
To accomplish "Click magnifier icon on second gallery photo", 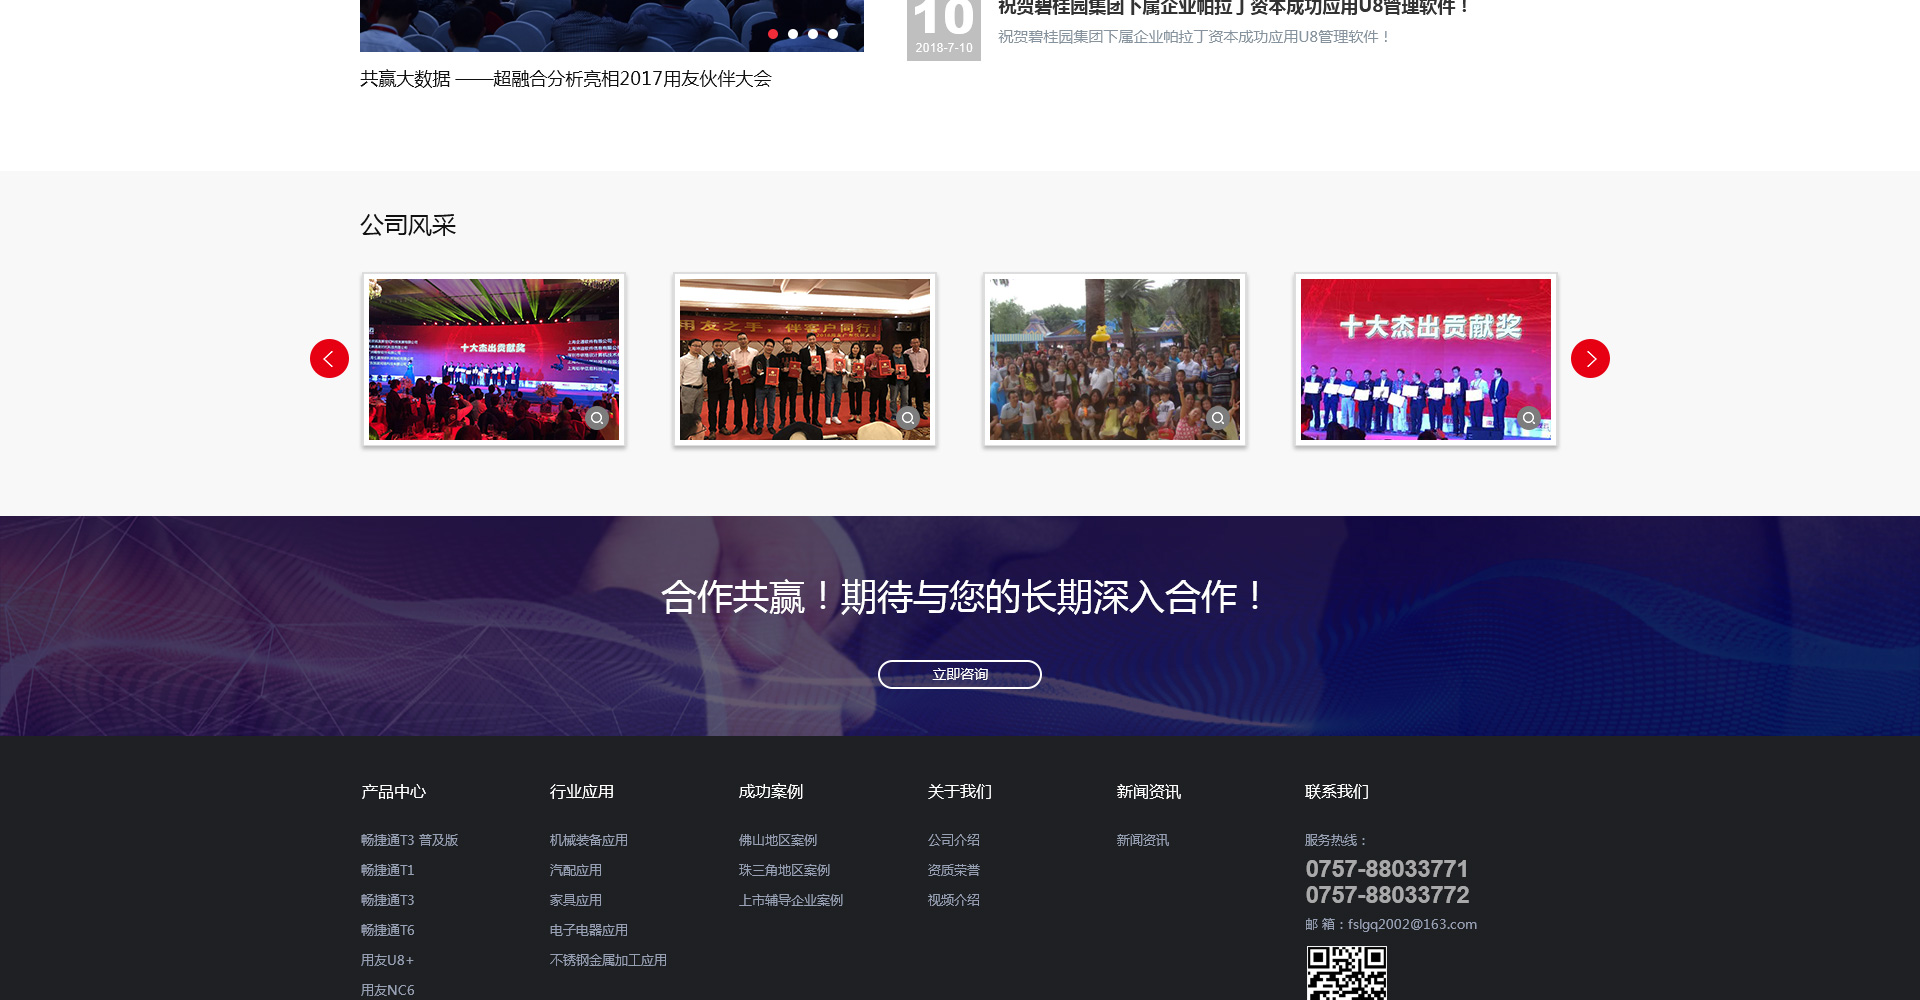I will click(x=907, y=418).
